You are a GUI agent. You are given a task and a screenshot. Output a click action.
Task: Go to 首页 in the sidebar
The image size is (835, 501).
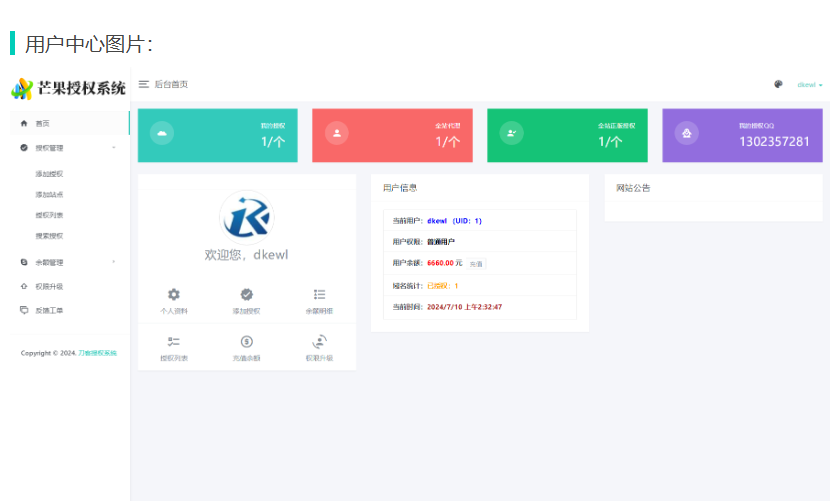pos(70,123)
